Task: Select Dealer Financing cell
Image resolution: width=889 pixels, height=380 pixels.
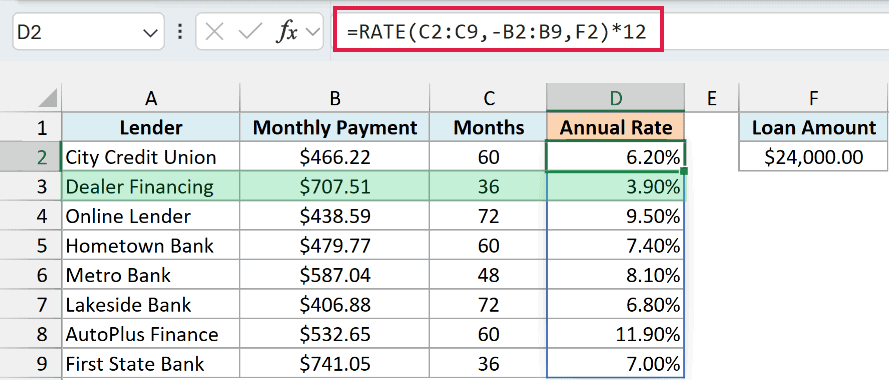Action: [150, 186]
